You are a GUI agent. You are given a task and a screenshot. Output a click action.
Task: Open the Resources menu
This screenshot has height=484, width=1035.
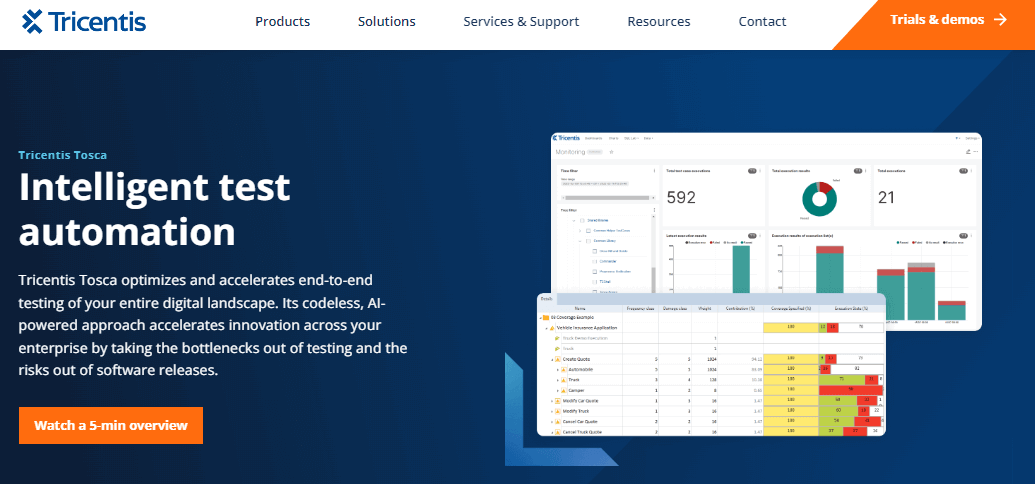[x=659, y=21]
